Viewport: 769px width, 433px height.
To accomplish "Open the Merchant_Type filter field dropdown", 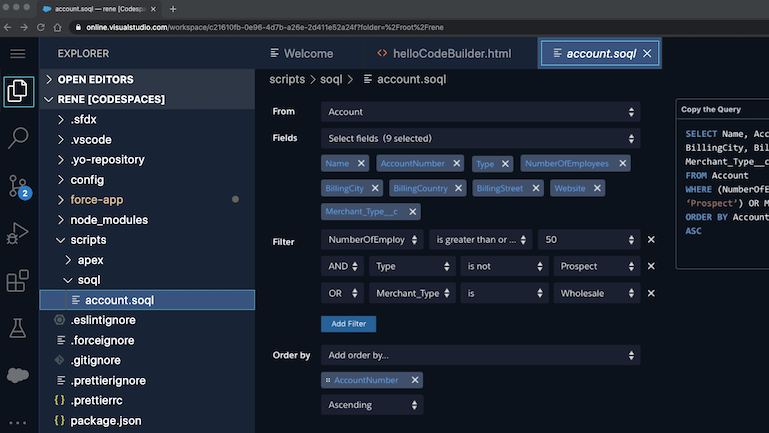I will (412, 293).
